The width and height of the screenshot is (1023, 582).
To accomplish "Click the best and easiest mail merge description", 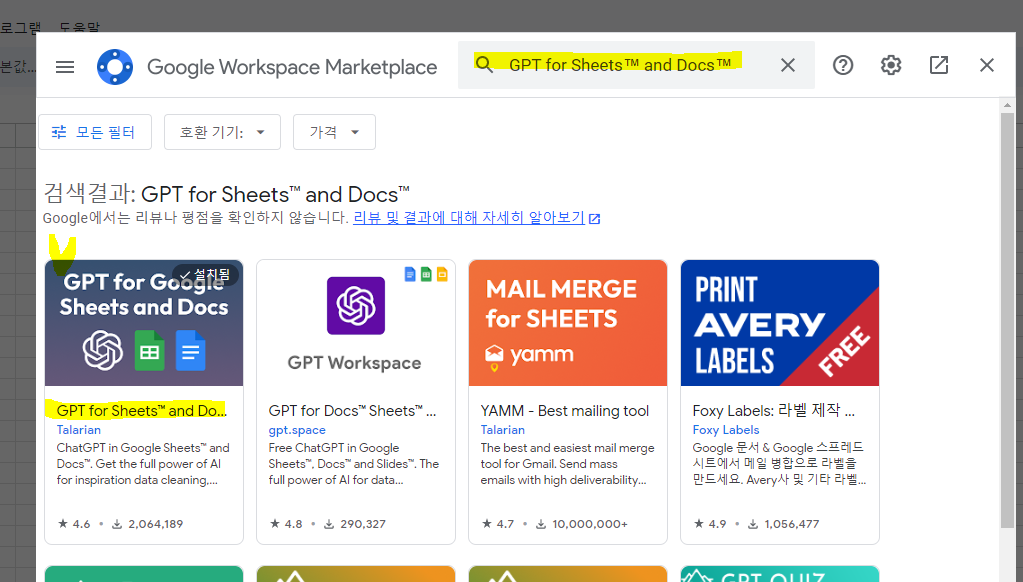I will 567,464.
